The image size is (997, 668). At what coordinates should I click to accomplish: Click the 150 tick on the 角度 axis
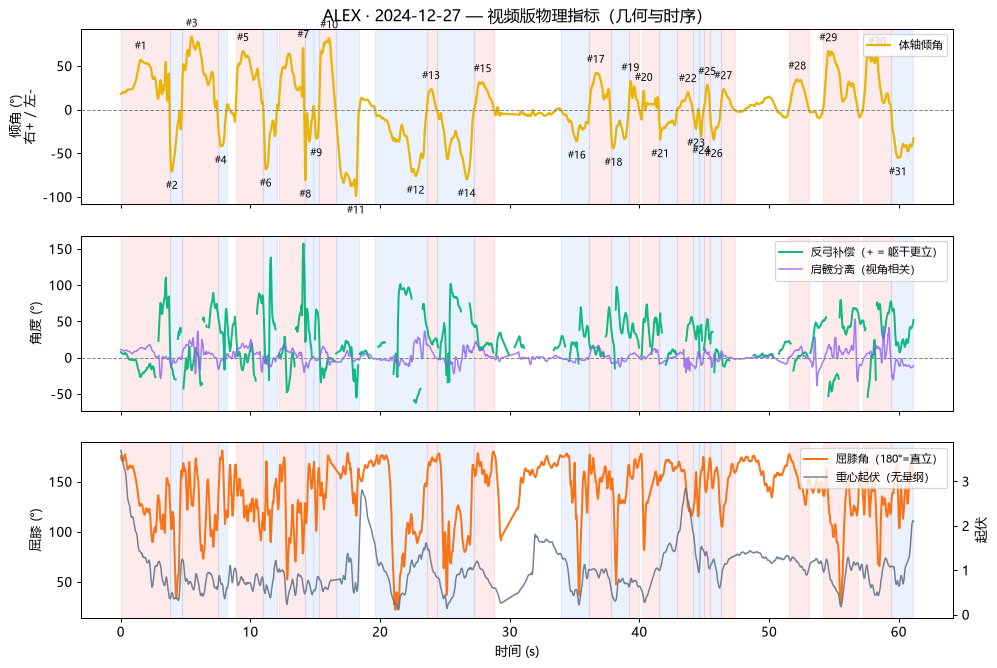(x=61, y=250)
